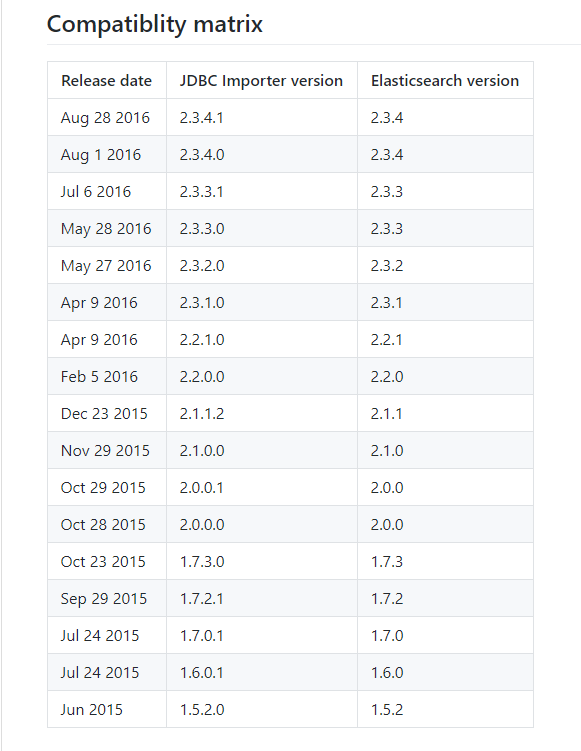This screenshot has width=581, height=751.
Task: Click Elasticsearch version 1.7.2 cell
Action: (445, 598)
